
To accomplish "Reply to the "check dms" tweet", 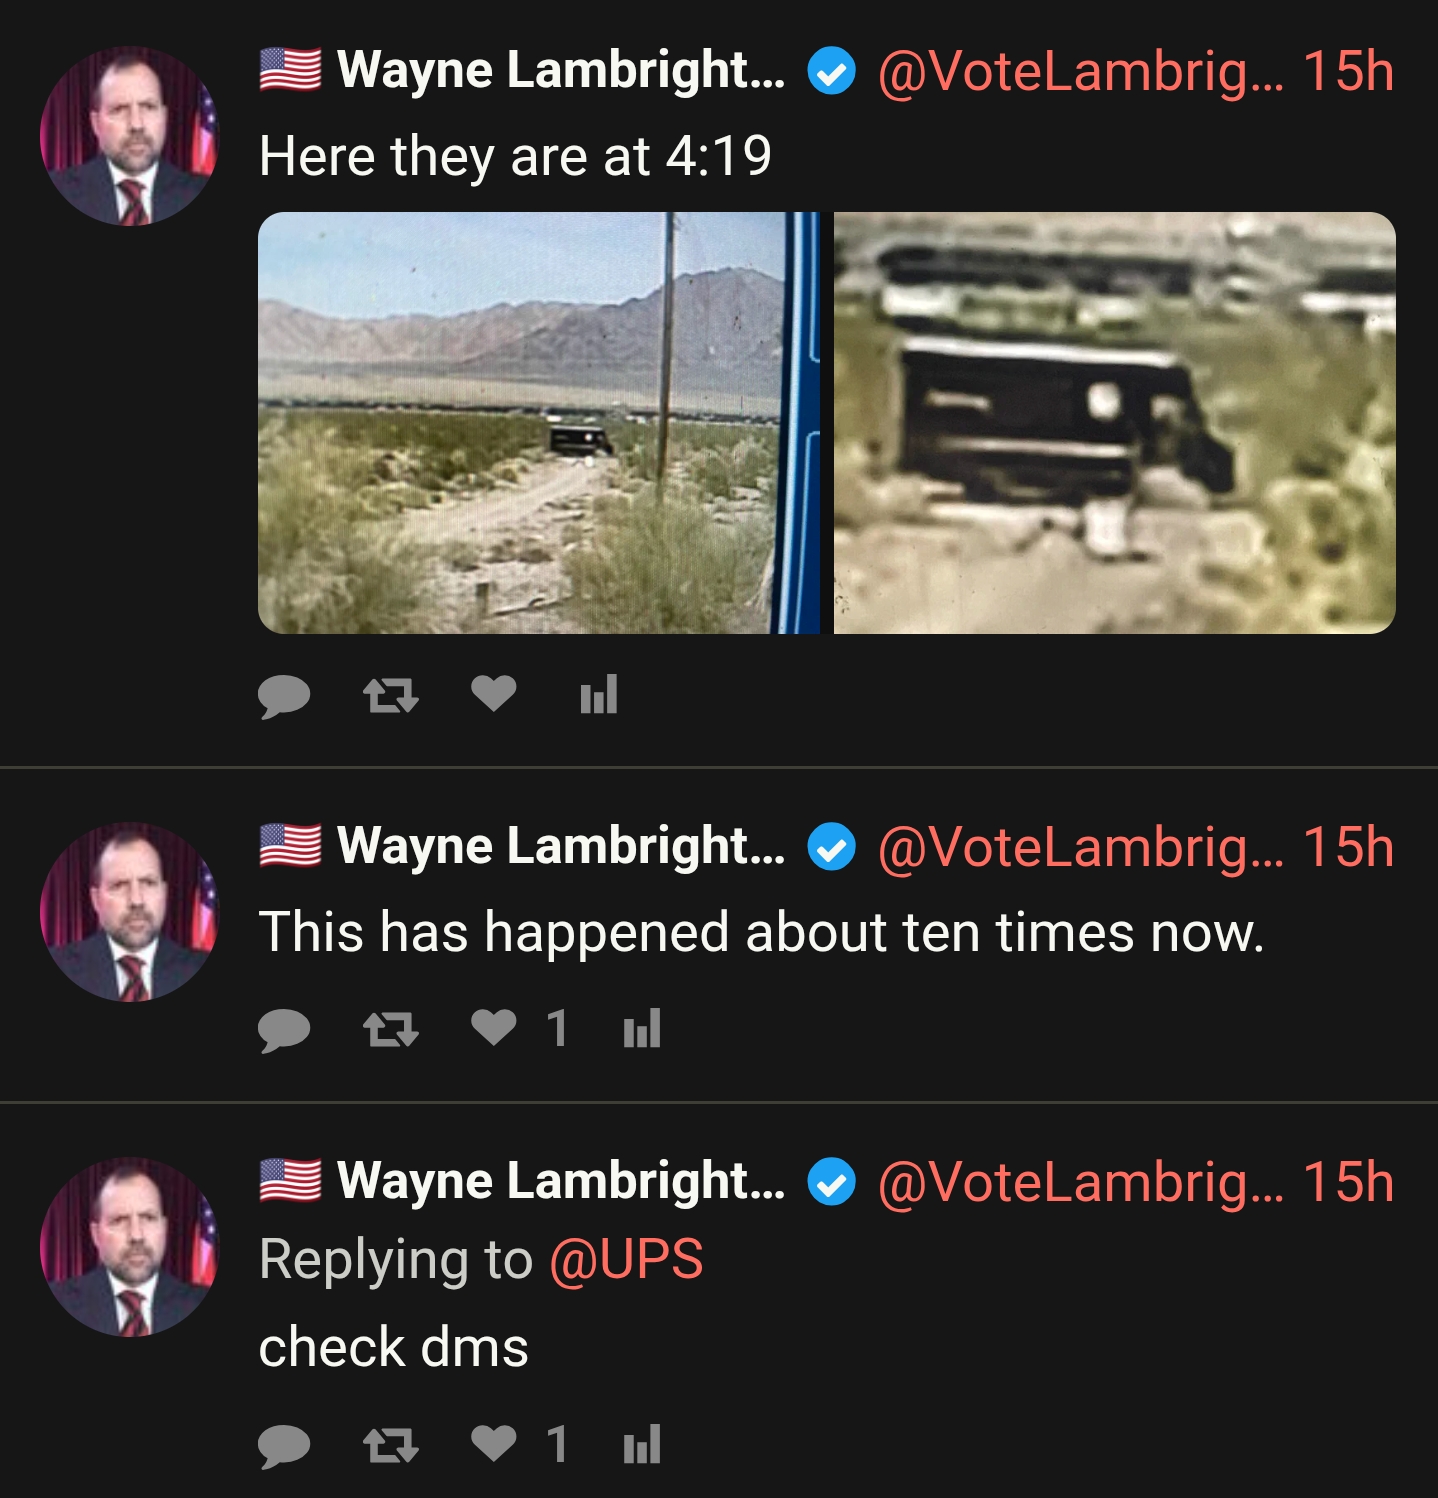I will pyautogui.click(x=284, y=1446).
